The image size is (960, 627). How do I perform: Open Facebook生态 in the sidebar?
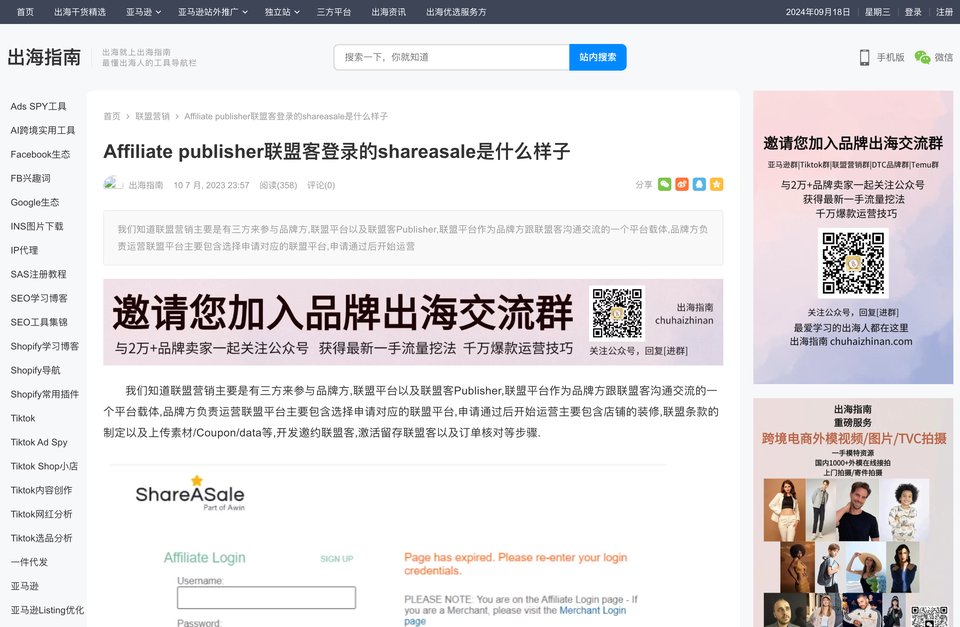click(40, 154)
